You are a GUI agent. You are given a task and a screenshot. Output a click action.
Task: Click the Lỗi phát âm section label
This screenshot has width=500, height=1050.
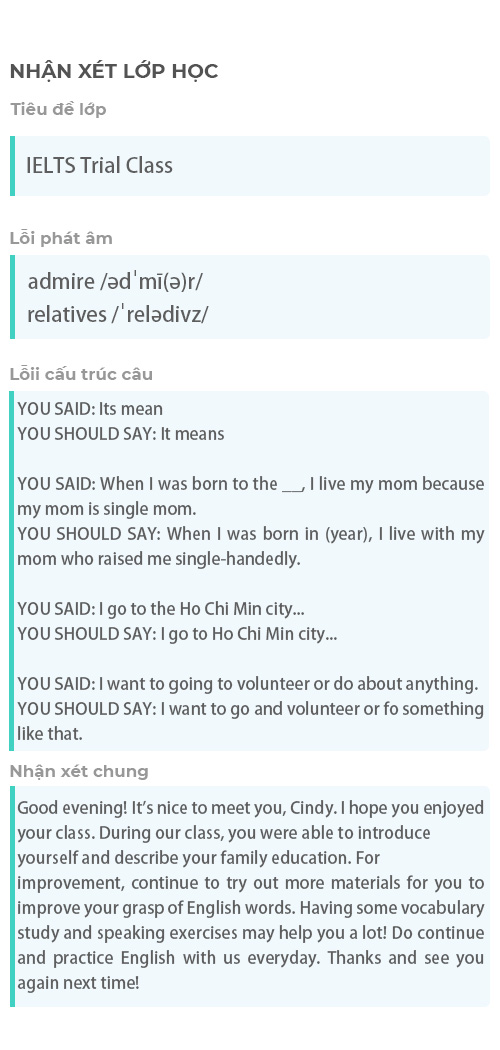[x=61, y=238]
